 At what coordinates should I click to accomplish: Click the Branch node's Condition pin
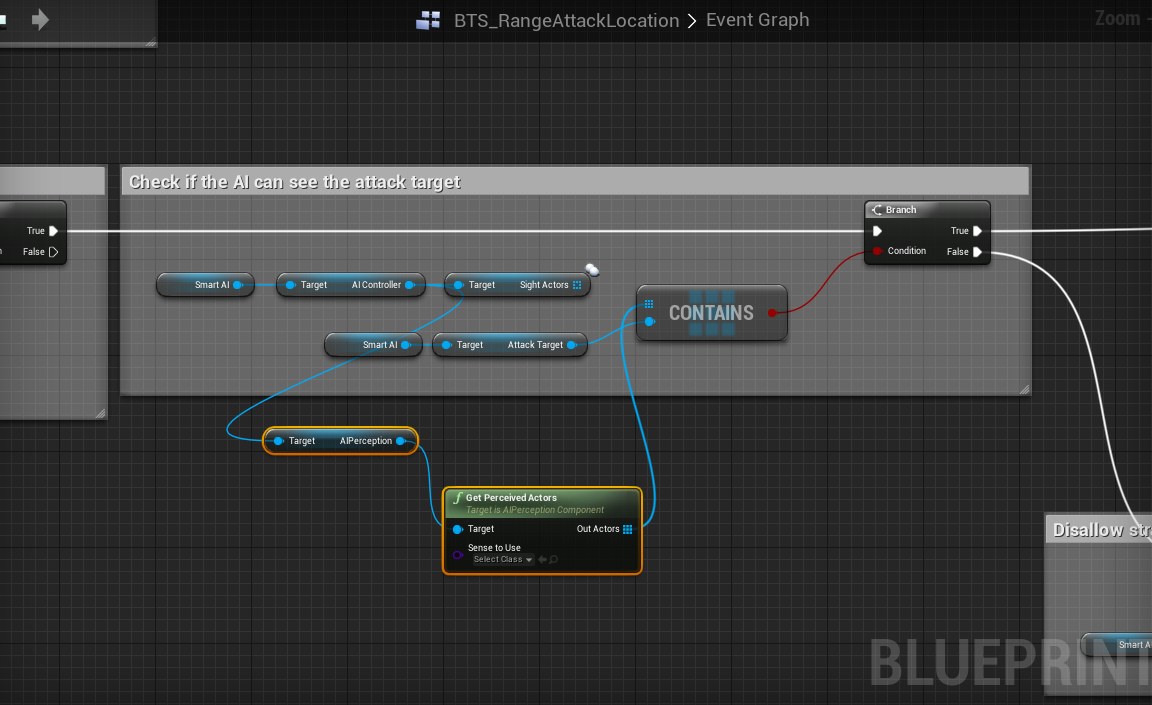877,251
